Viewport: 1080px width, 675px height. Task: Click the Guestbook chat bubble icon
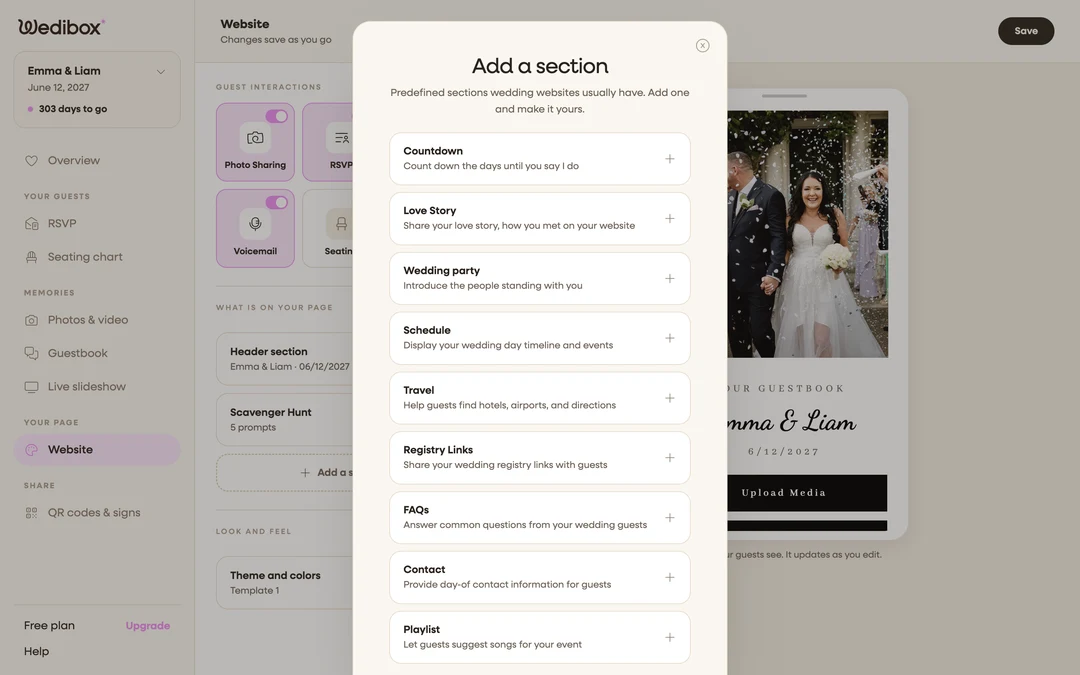click(x=32, y=353)
